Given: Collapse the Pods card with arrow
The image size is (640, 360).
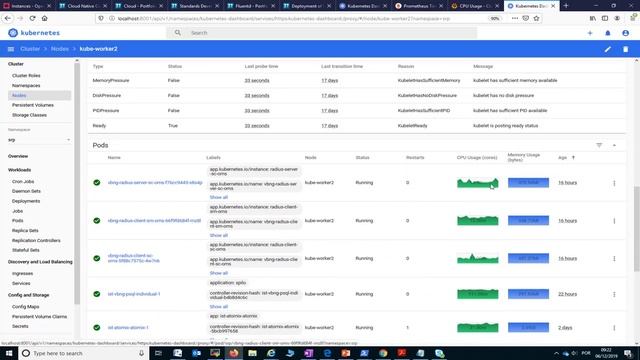Looking at the screenshot, I should [x=614, y=145].
